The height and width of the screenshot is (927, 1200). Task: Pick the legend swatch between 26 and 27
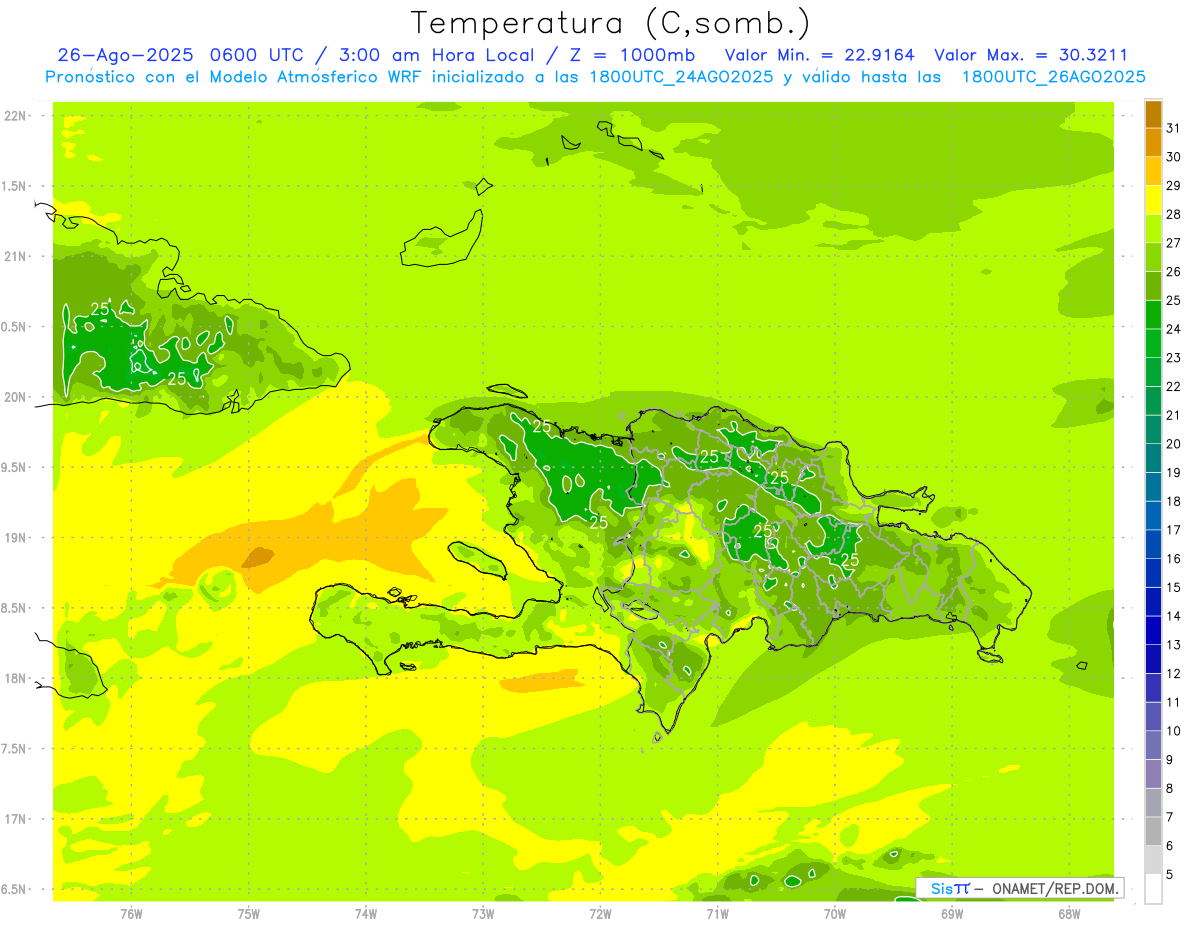[x=1153, y=258]
